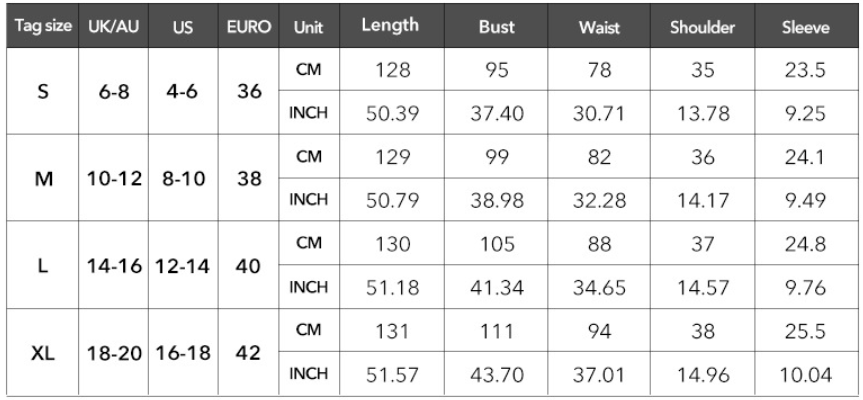Viewport: 863px width, 400px height.
Task: Click the Length column header
Action: coord(392,26)
